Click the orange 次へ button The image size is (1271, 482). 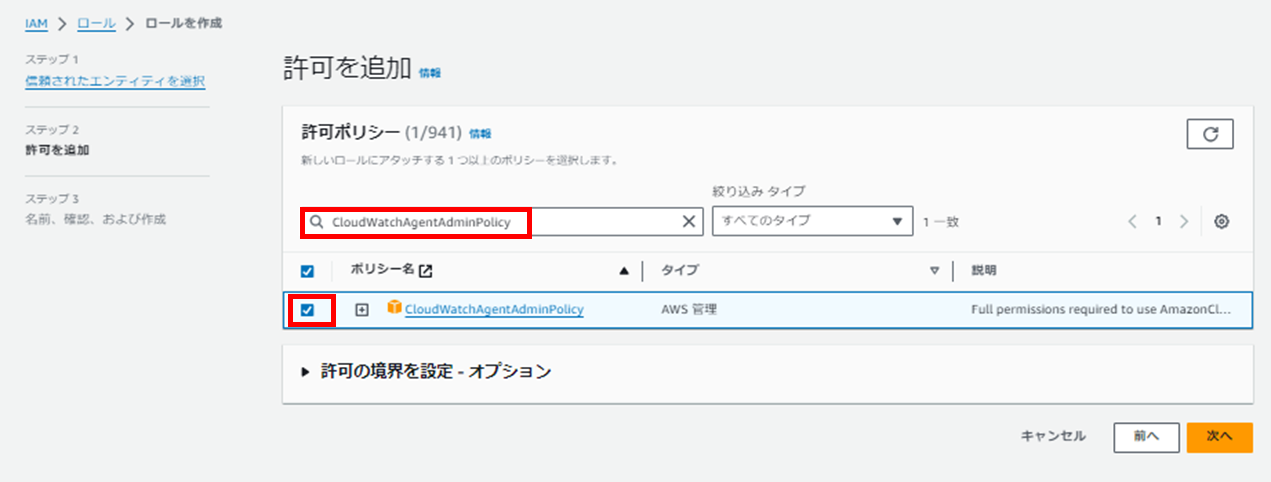pyautogui.click(x=1220, y=437)
